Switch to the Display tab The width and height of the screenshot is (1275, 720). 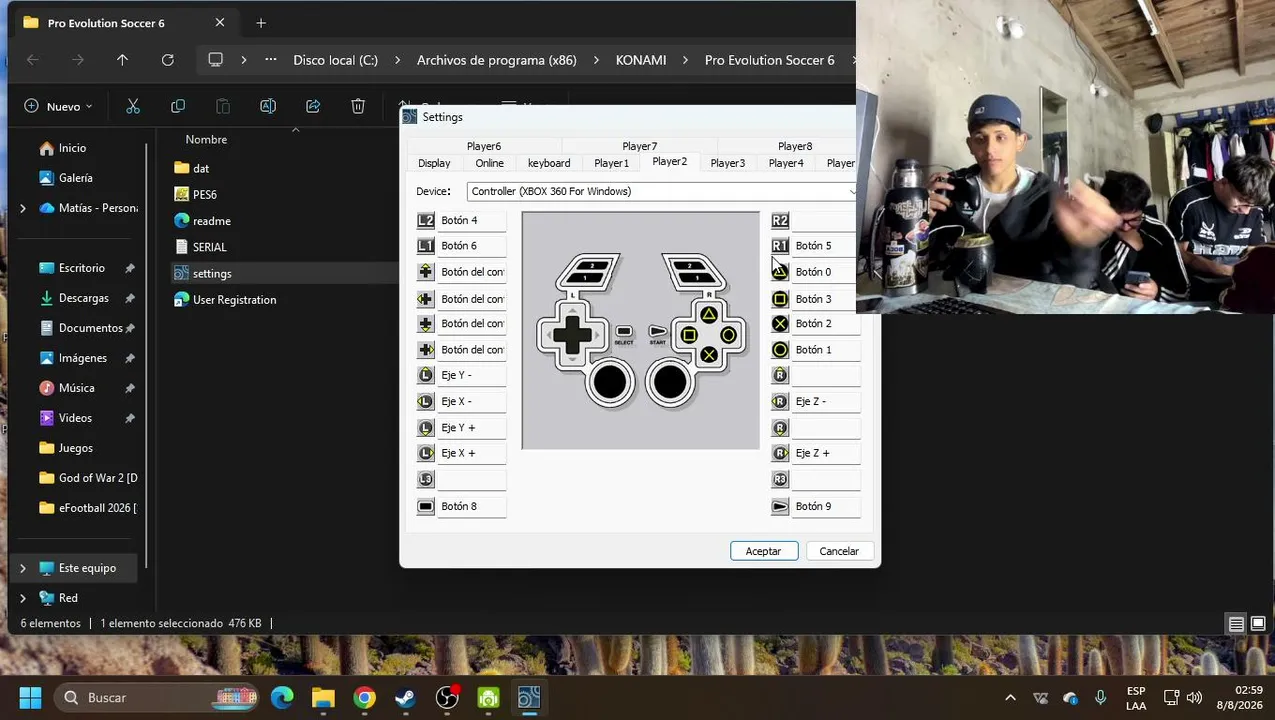[434, 163]
